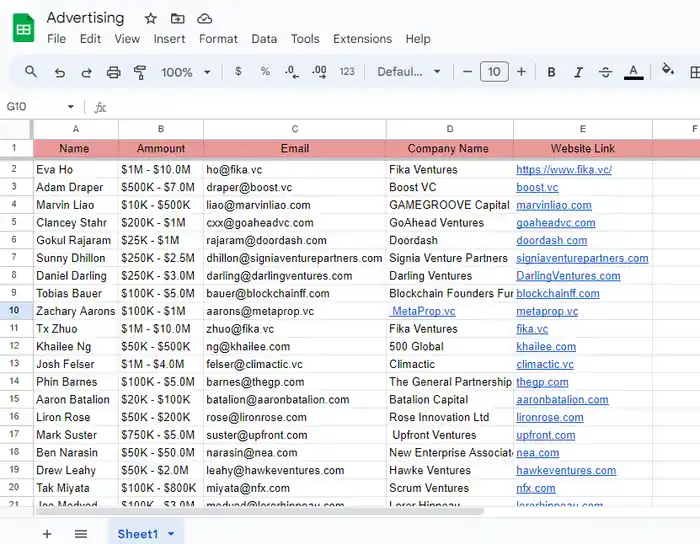Show the all sheets list

point(81,534)
